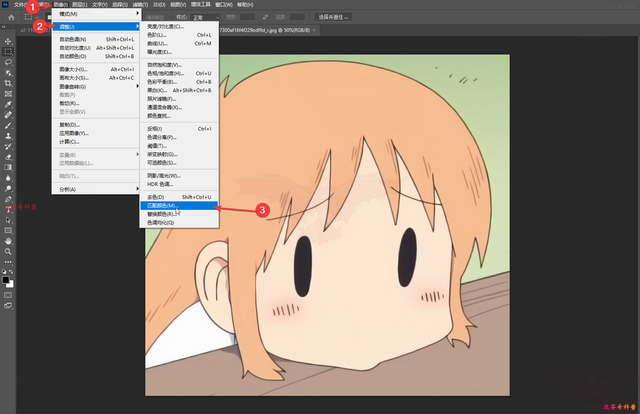This screenshot has width=640, height=414.
Task: Choose the Eraser tool
Action: coord(8,156)
